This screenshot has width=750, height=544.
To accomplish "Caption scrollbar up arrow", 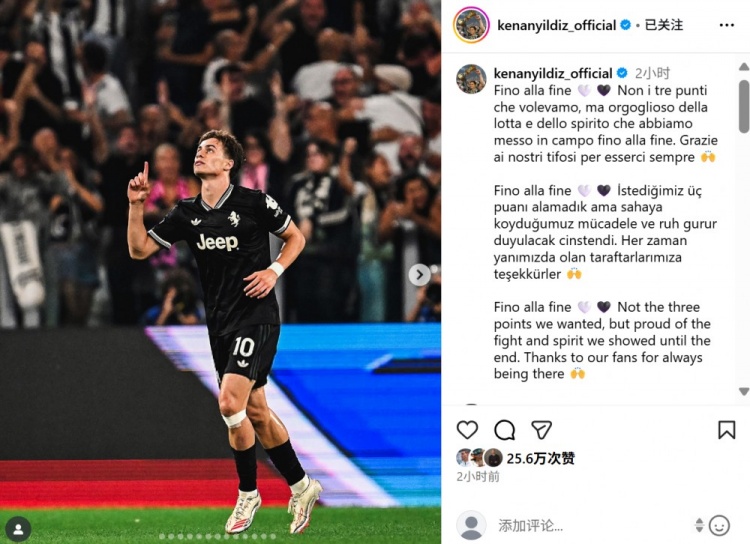I will tap(744, 67).
